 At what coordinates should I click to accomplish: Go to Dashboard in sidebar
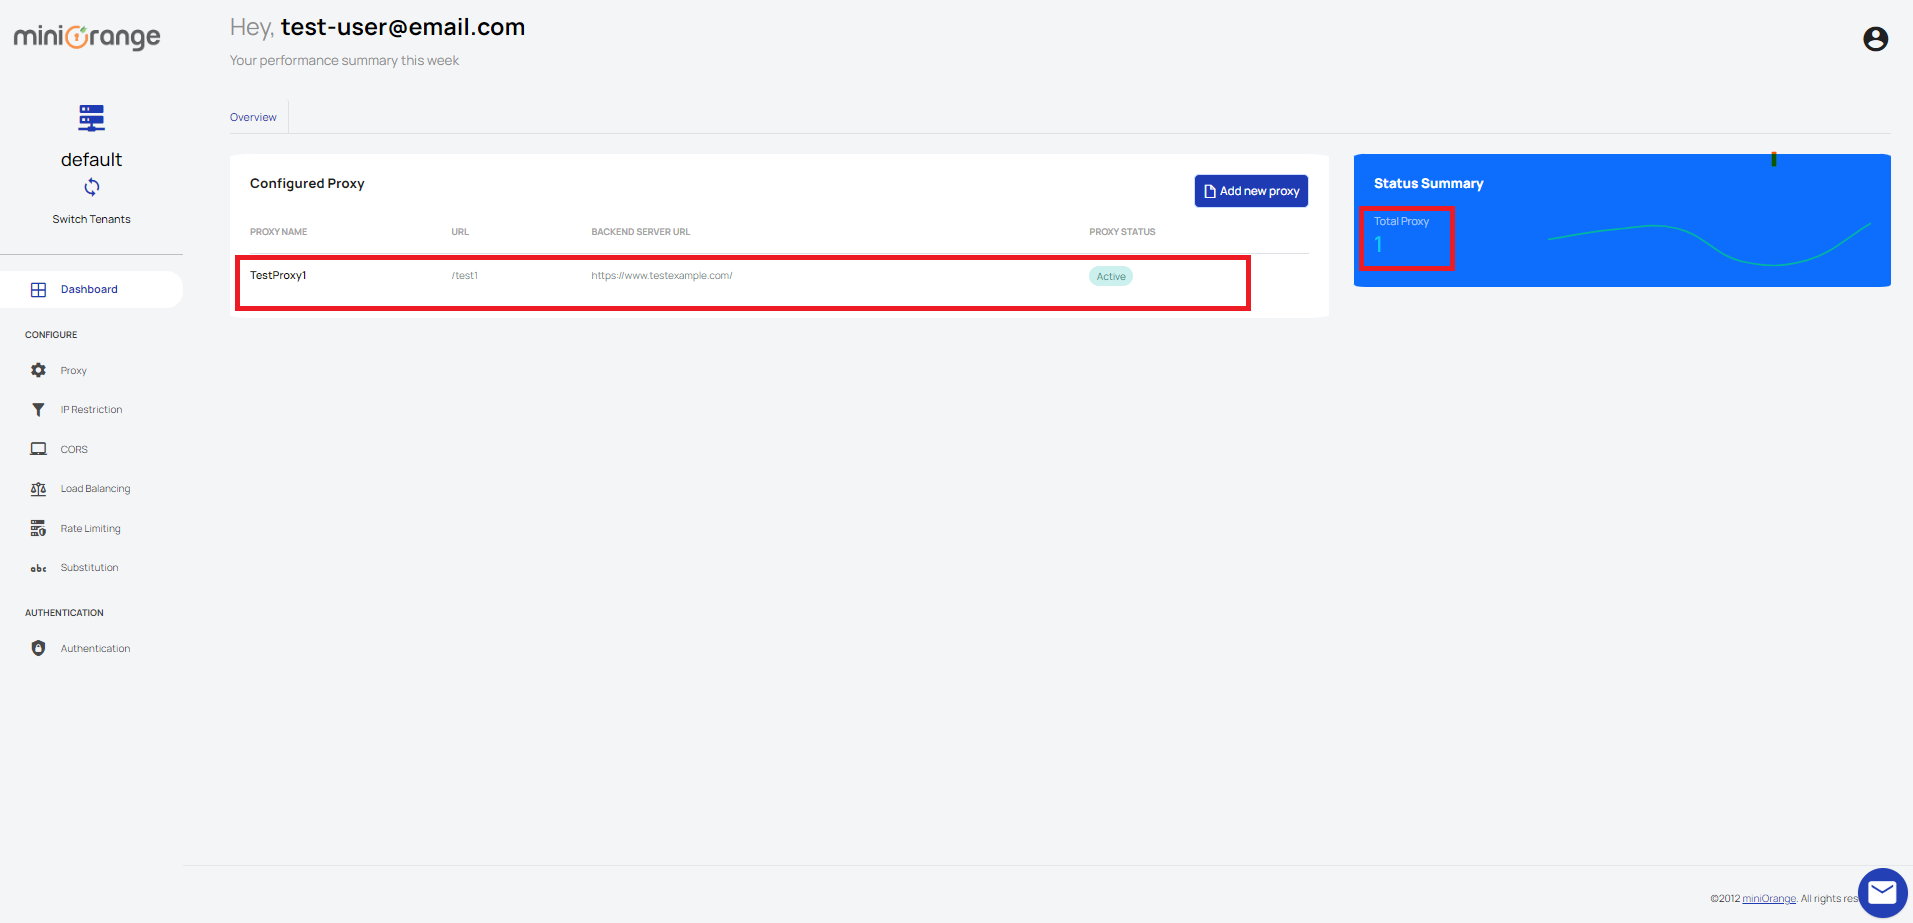89,289
